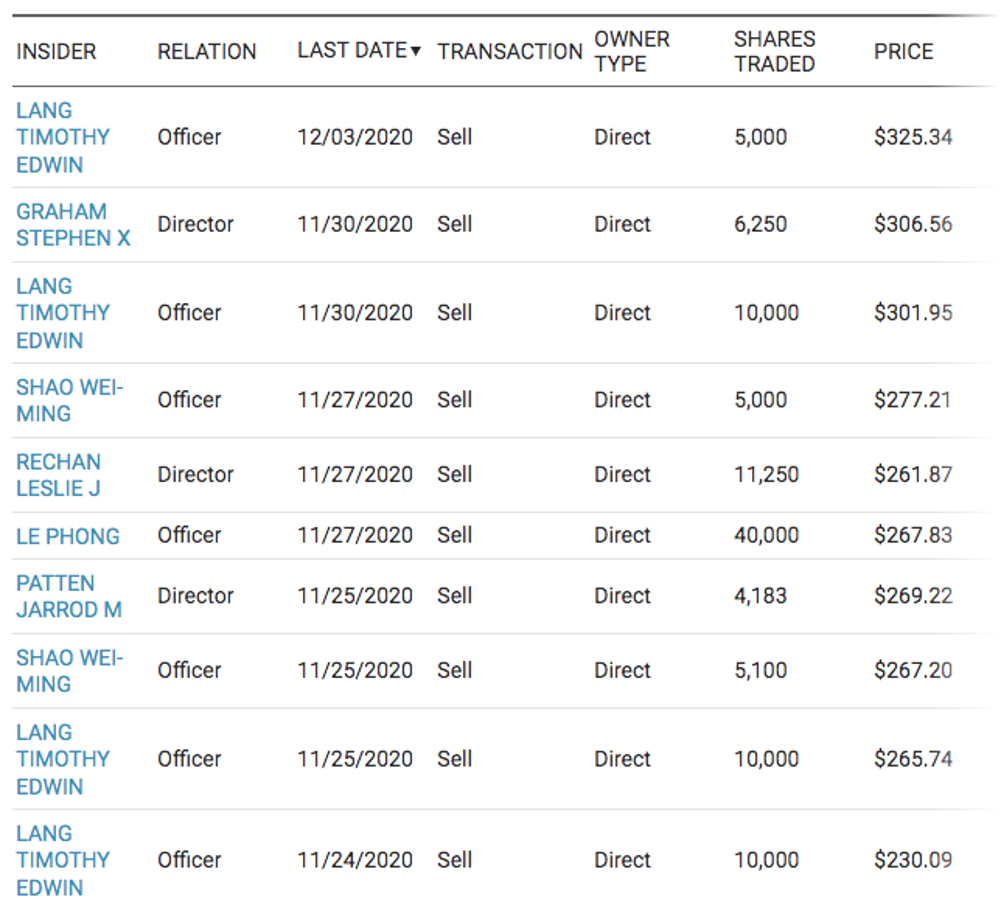
Task: Open LANG TIMOTHY EDWIN link dated 12/03/2020
Action: point(63,137)
